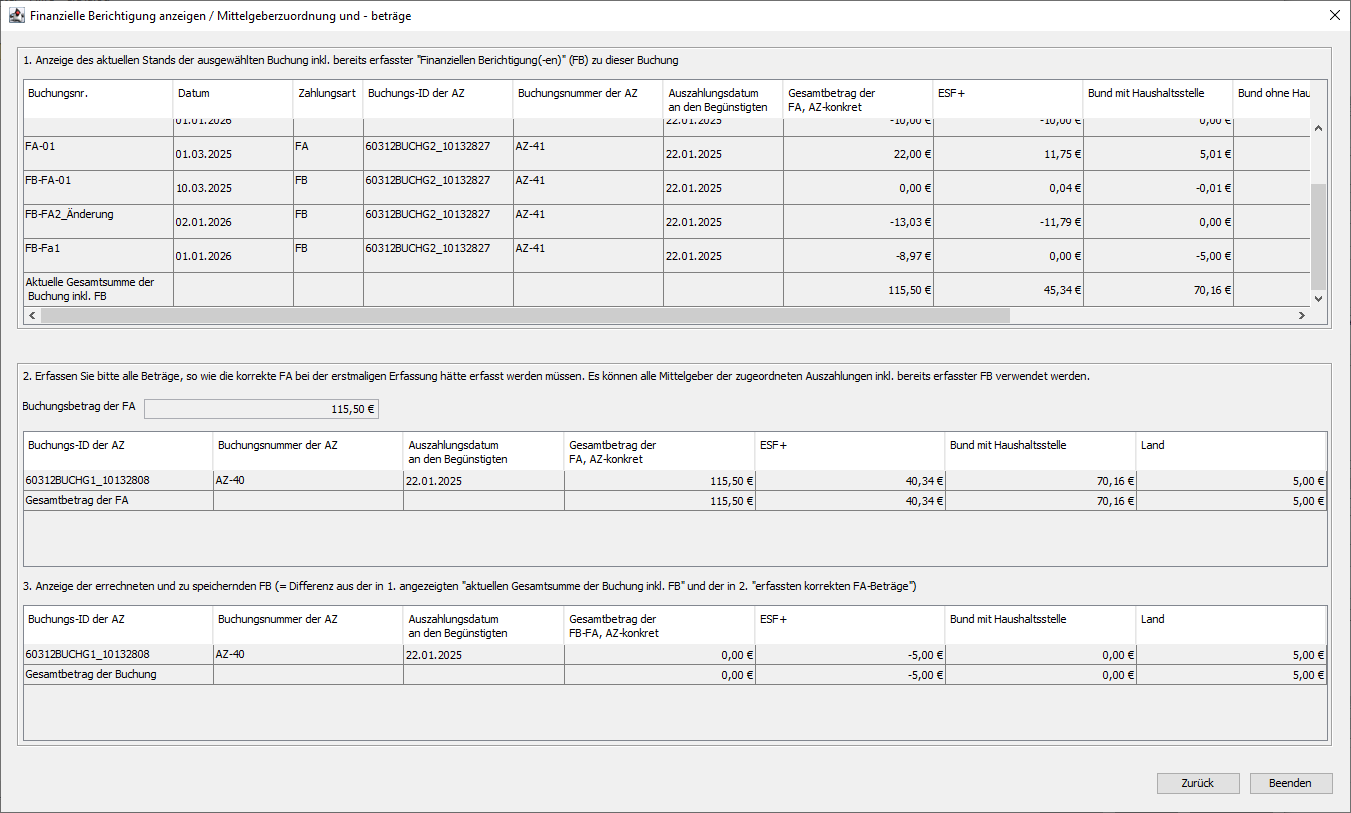Click the Buchungsbetrag der FA field

262,409
